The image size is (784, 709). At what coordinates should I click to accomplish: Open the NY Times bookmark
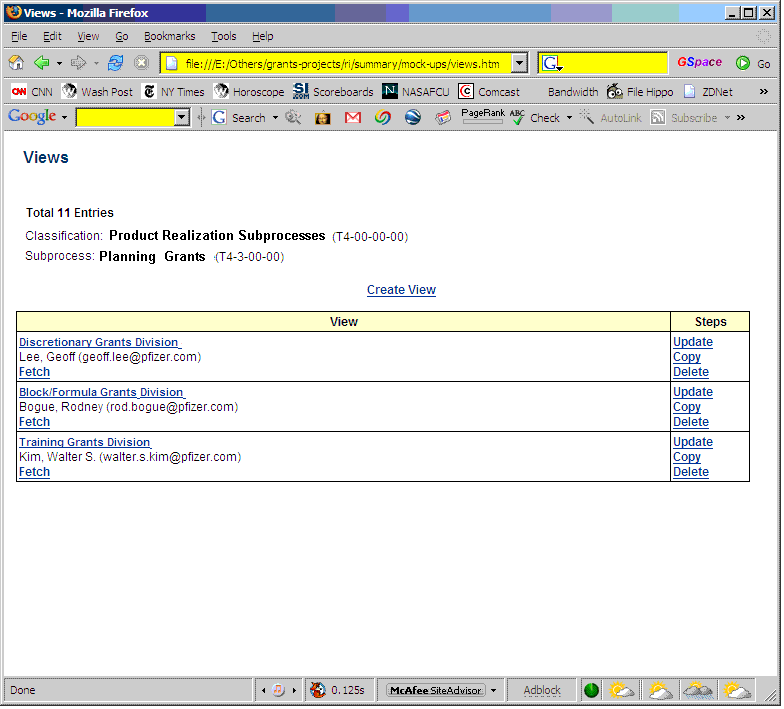pyautogui.click(x=174, y=92)
